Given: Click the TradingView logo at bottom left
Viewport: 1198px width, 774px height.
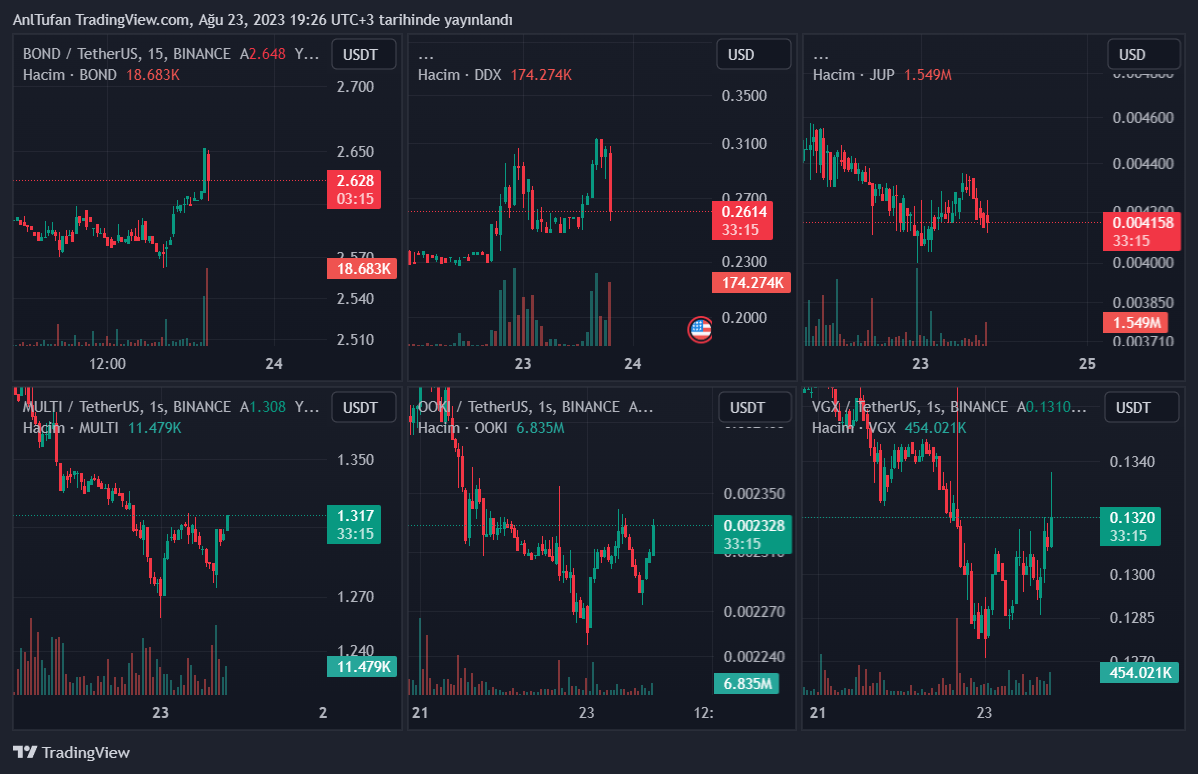Looking at the screenshot, I should tap(71, 752).
